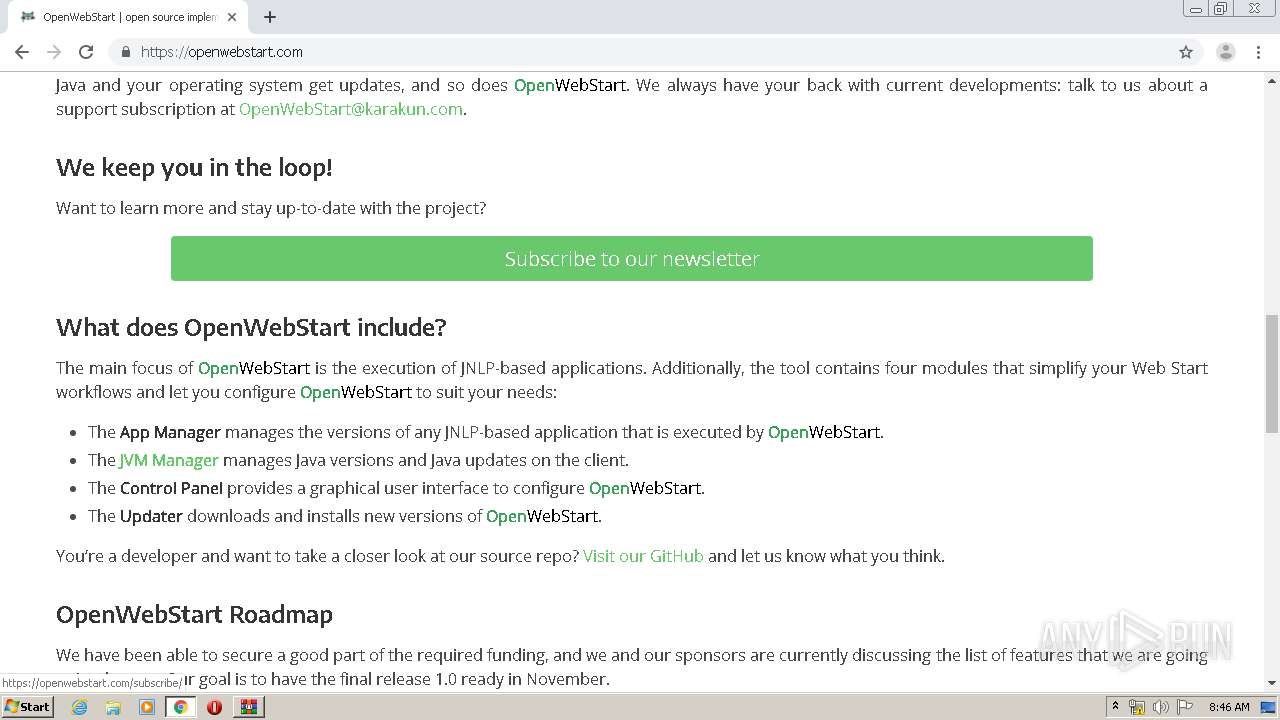View site security lock information
The height and width of the screenshot is (720, 1280).
coord(126,52)
